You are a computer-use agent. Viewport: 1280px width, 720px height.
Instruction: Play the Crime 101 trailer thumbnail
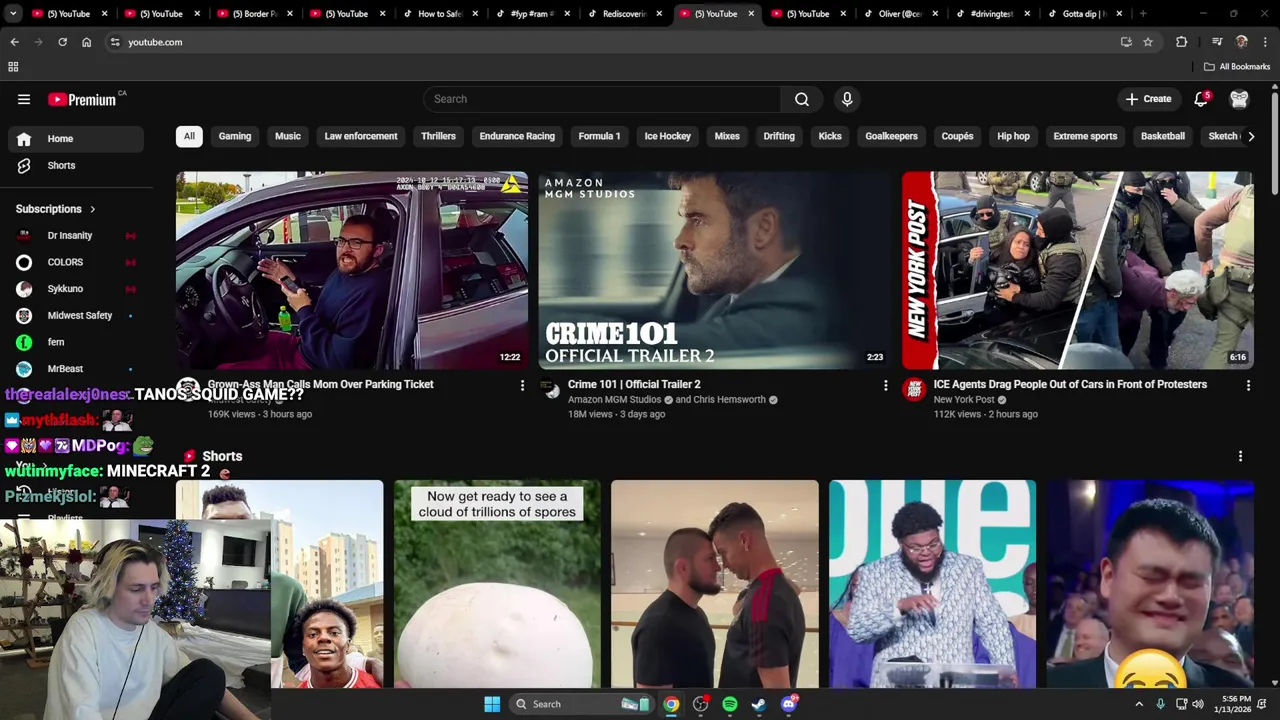click(x=715, y=270)
